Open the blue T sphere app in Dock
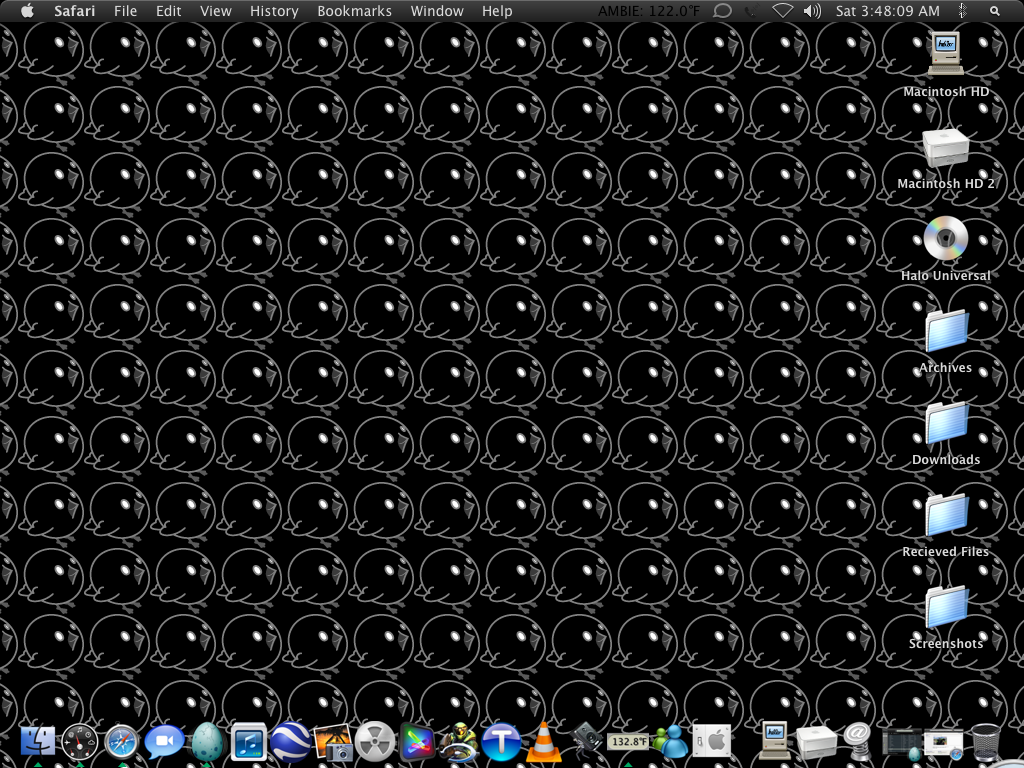Viewport: 1024px width, 768px height. click(501, 742)
